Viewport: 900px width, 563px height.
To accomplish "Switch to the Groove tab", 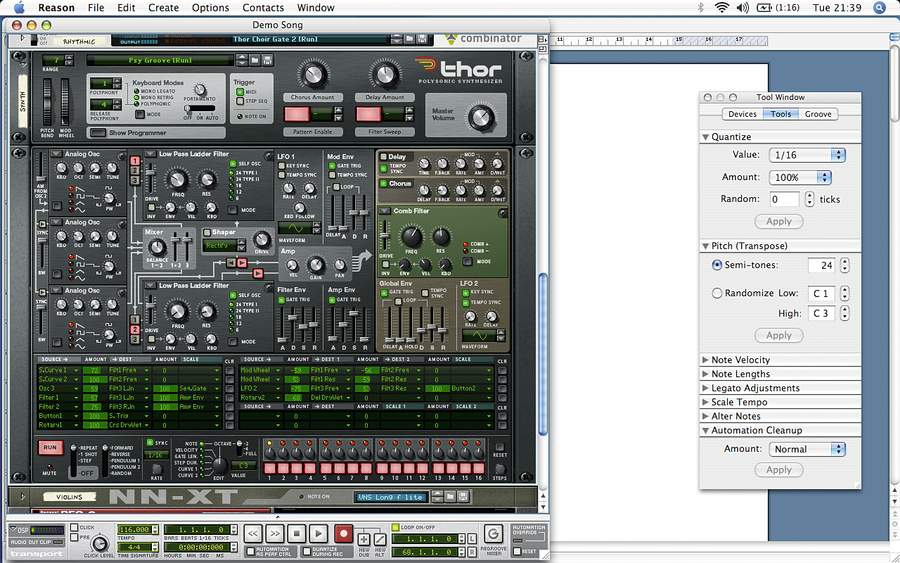I will [x=818, y=114].
